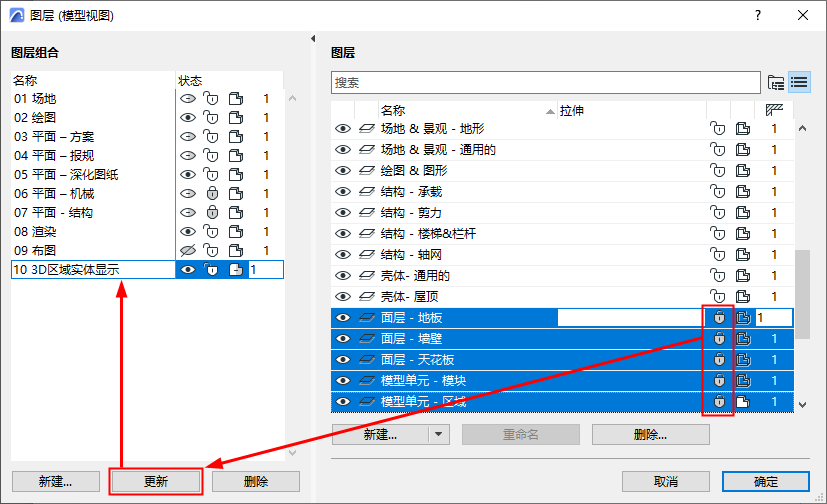Viewport: 827px width, 504px height.
Task: Click lock icon for 01 场地 combination
Action: click(211, 99)
